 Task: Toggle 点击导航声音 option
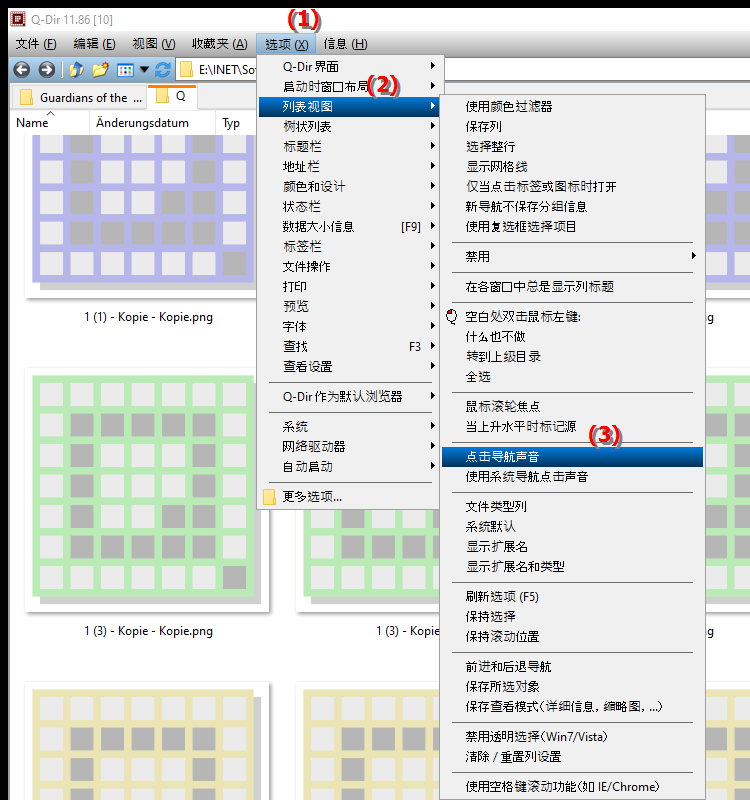pos(572,457)
